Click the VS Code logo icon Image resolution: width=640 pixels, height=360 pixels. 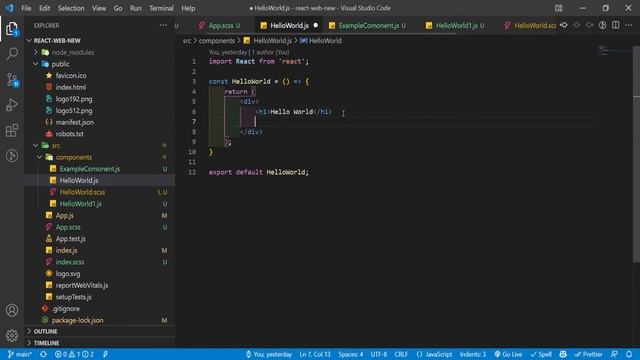pos(9,8)
